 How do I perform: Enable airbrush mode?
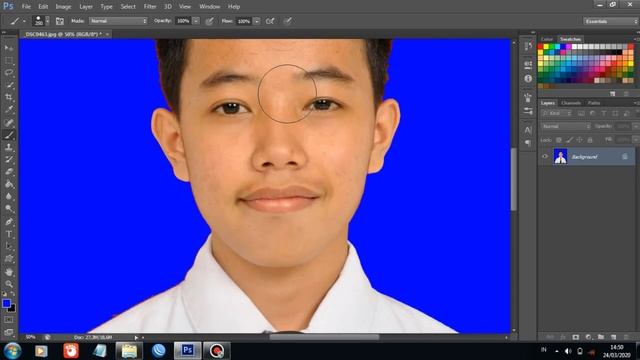click(270, 21)
